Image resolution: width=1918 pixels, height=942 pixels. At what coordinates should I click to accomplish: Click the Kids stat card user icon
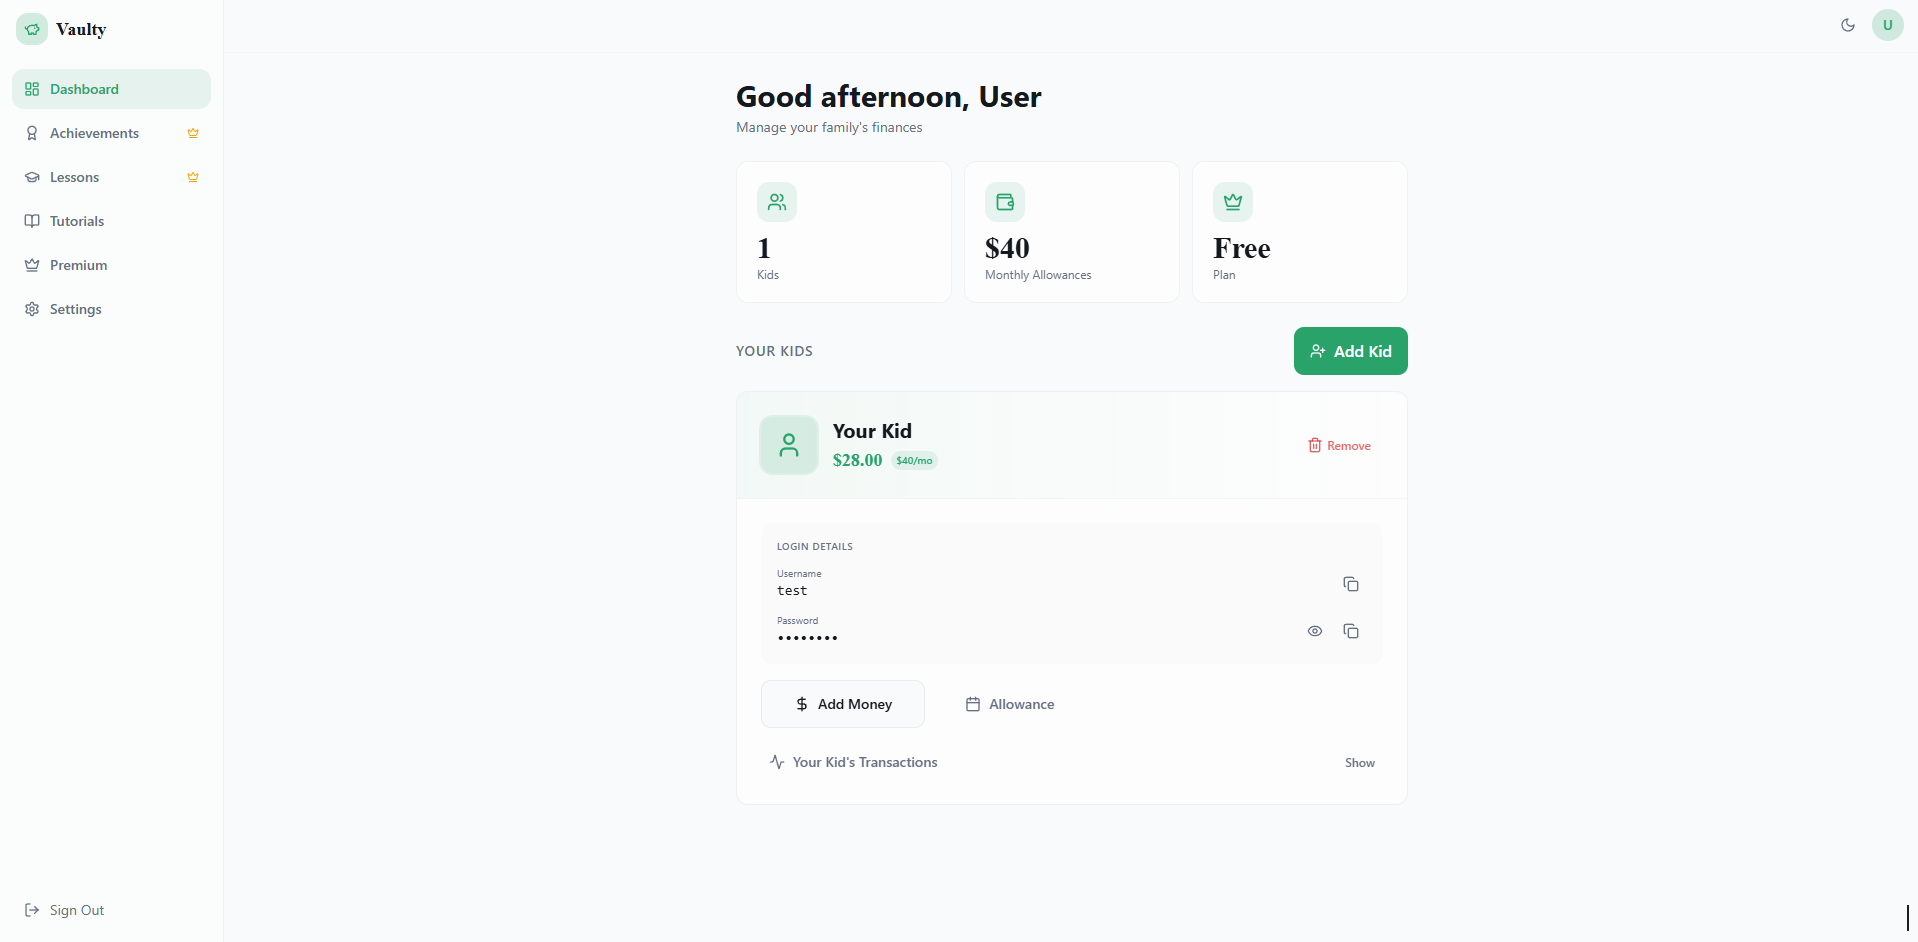777,201
